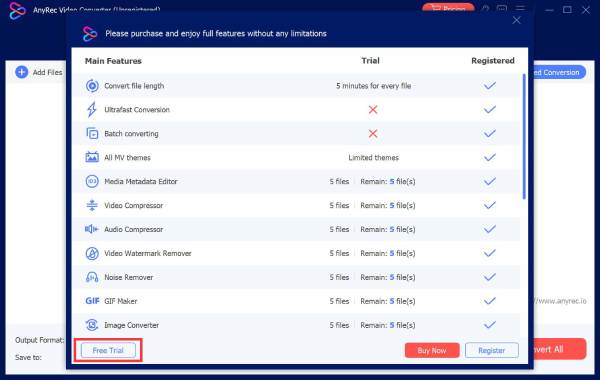Click the Ultrafast Conversion label
600x380 pixels.
(137, 110)
